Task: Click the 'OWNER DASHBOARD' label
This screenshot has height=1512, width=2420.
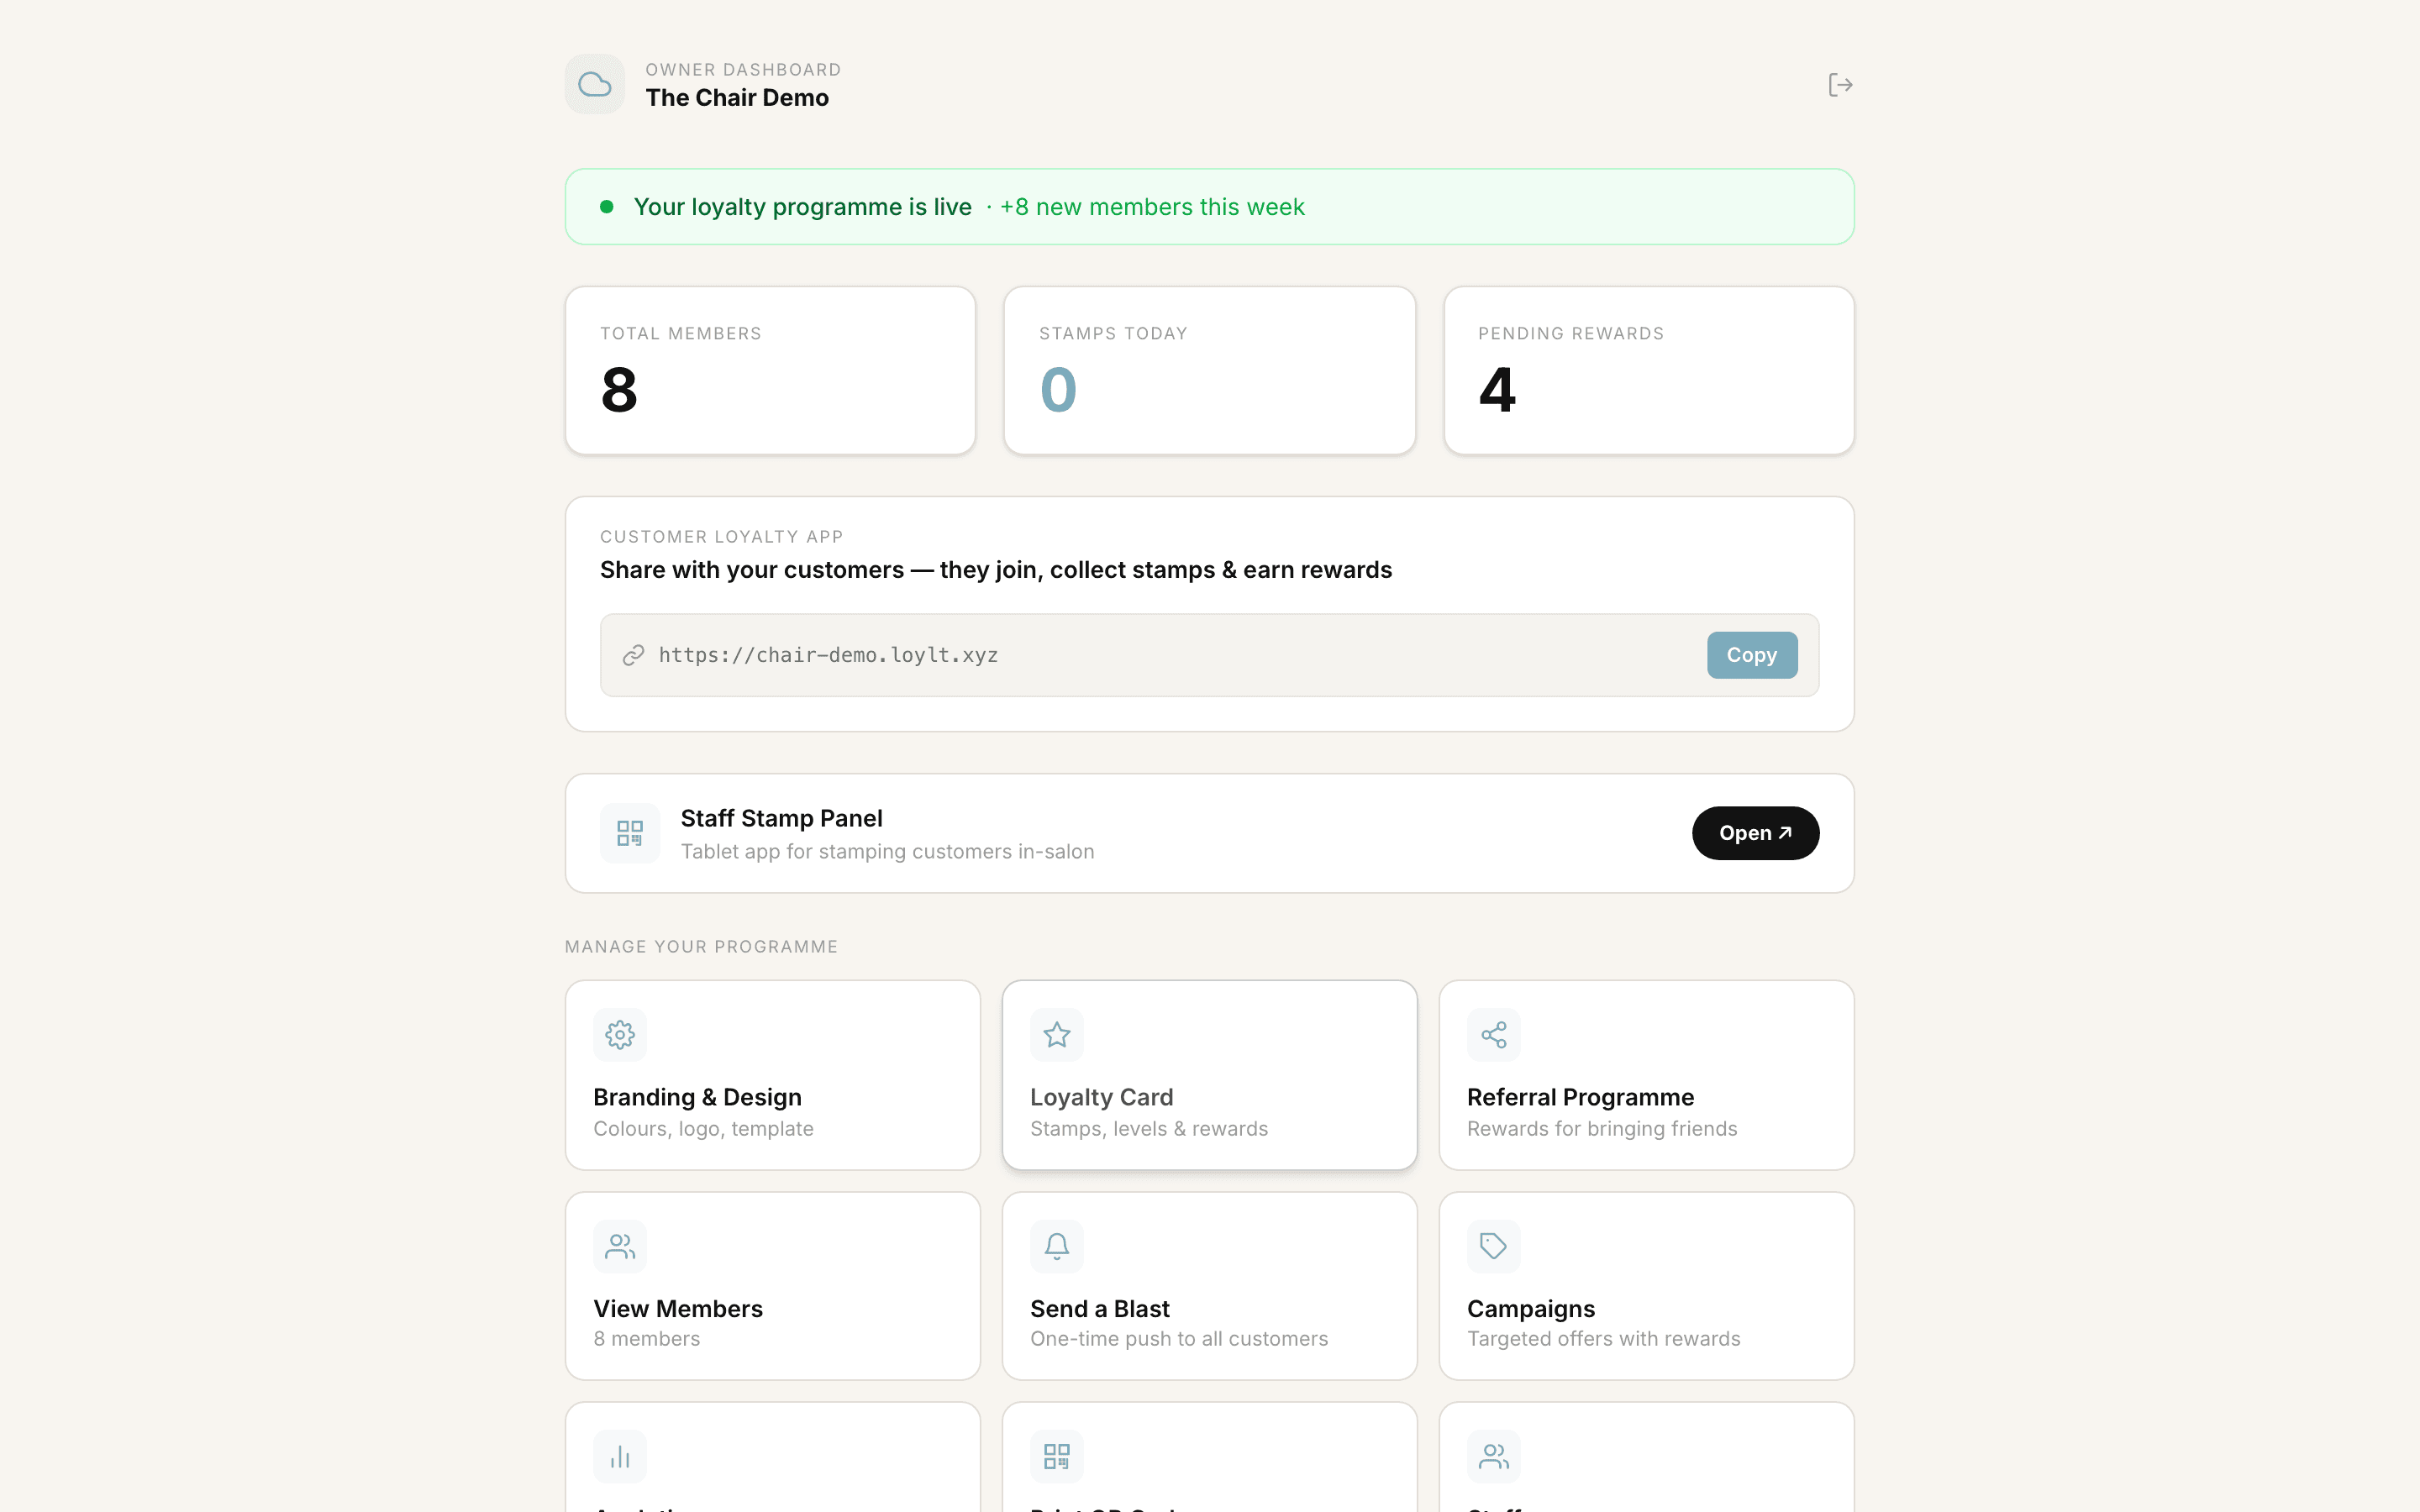Action: (x=743, y=70)
